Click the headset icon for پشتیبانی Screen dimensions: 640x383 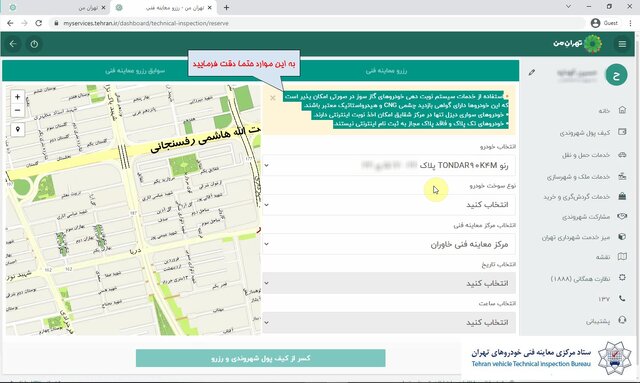click(x=622, y=320)
